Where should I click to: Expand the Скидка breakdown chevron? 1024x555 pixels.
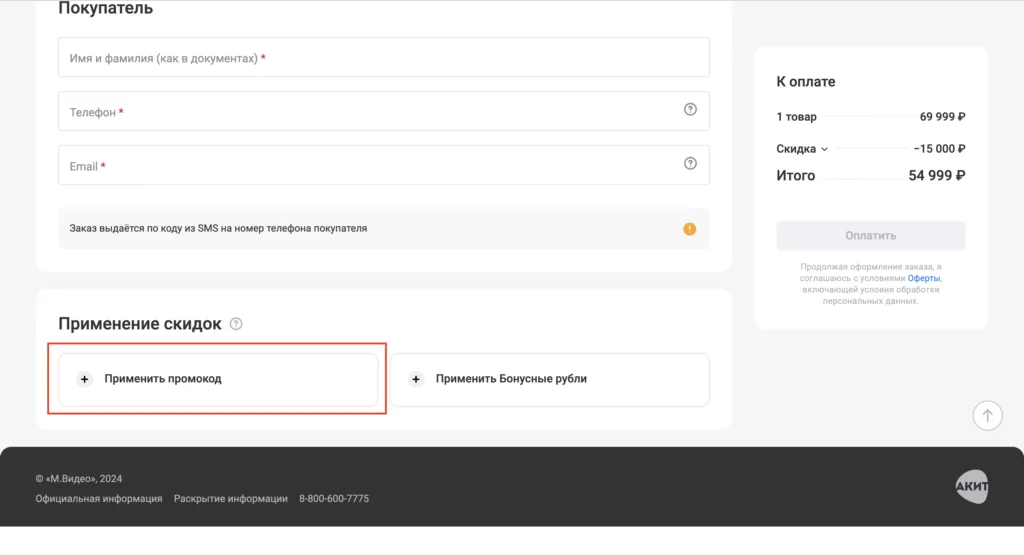[x=825, y=149]
